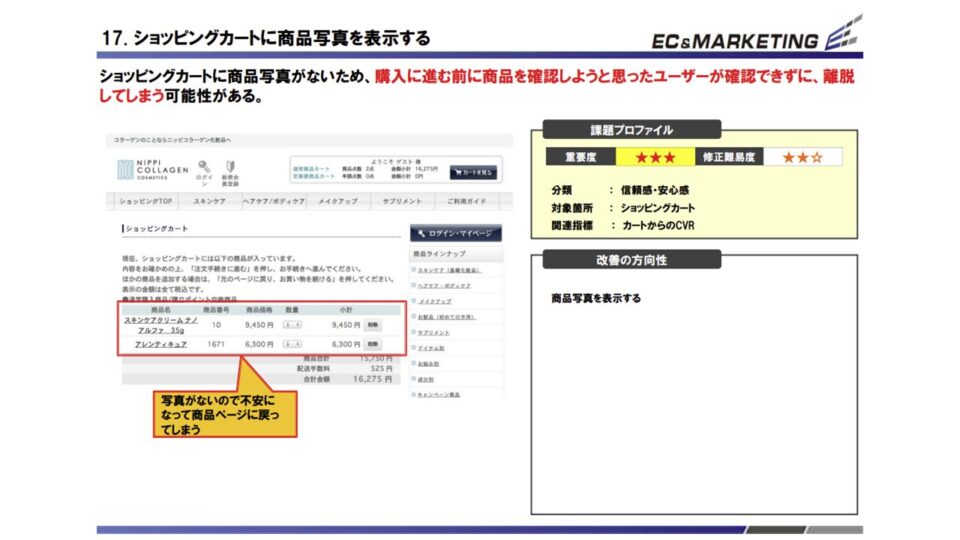
Task: Open the スキンケア navigation tab
Action: tap(209, 201)
